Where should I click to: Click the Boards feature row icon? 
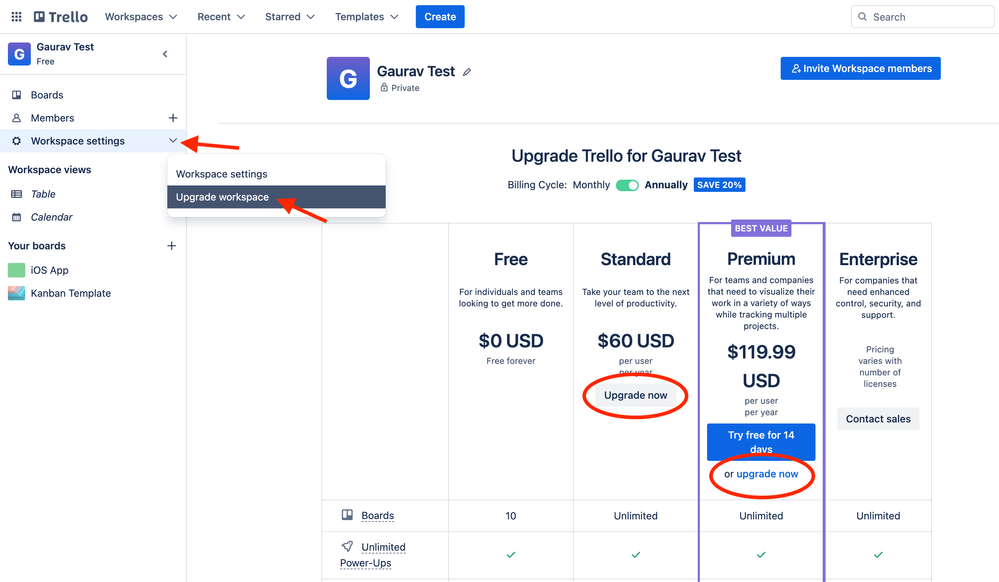coord(347,514)
